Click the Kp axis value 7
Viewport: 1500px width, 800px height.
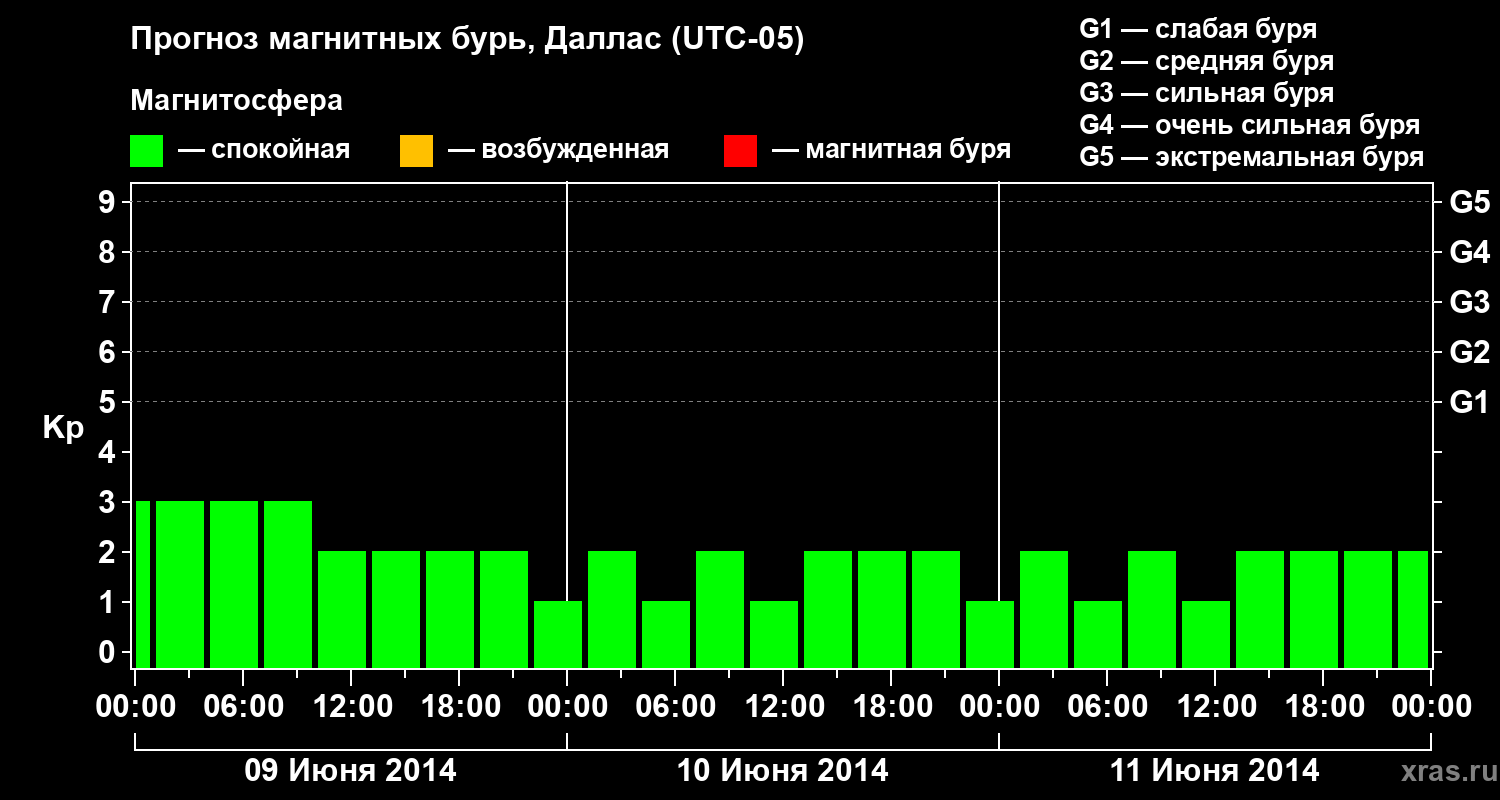tap(109, 302)
